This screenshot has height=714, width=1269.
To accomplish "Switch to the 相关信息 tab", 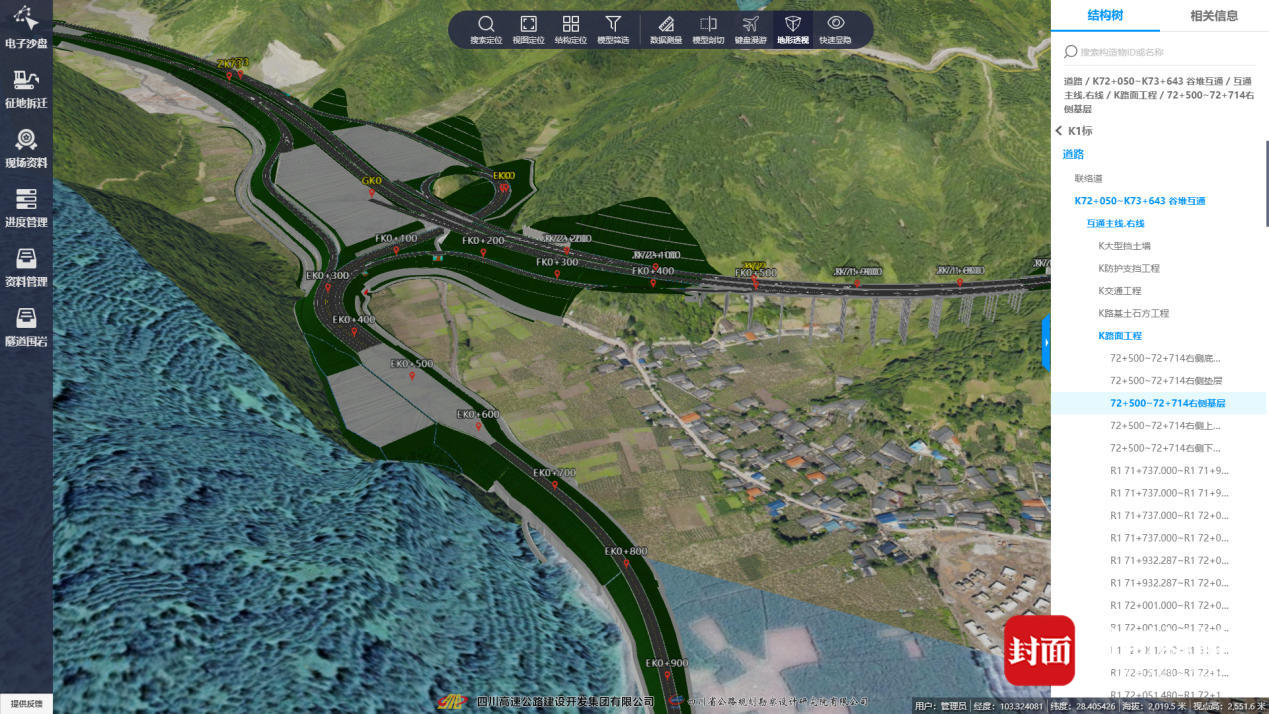I will tap(1213, 16).
